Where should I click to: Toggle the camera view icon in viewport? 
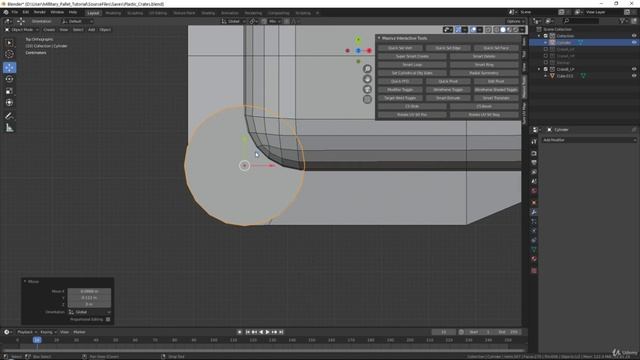367,89
